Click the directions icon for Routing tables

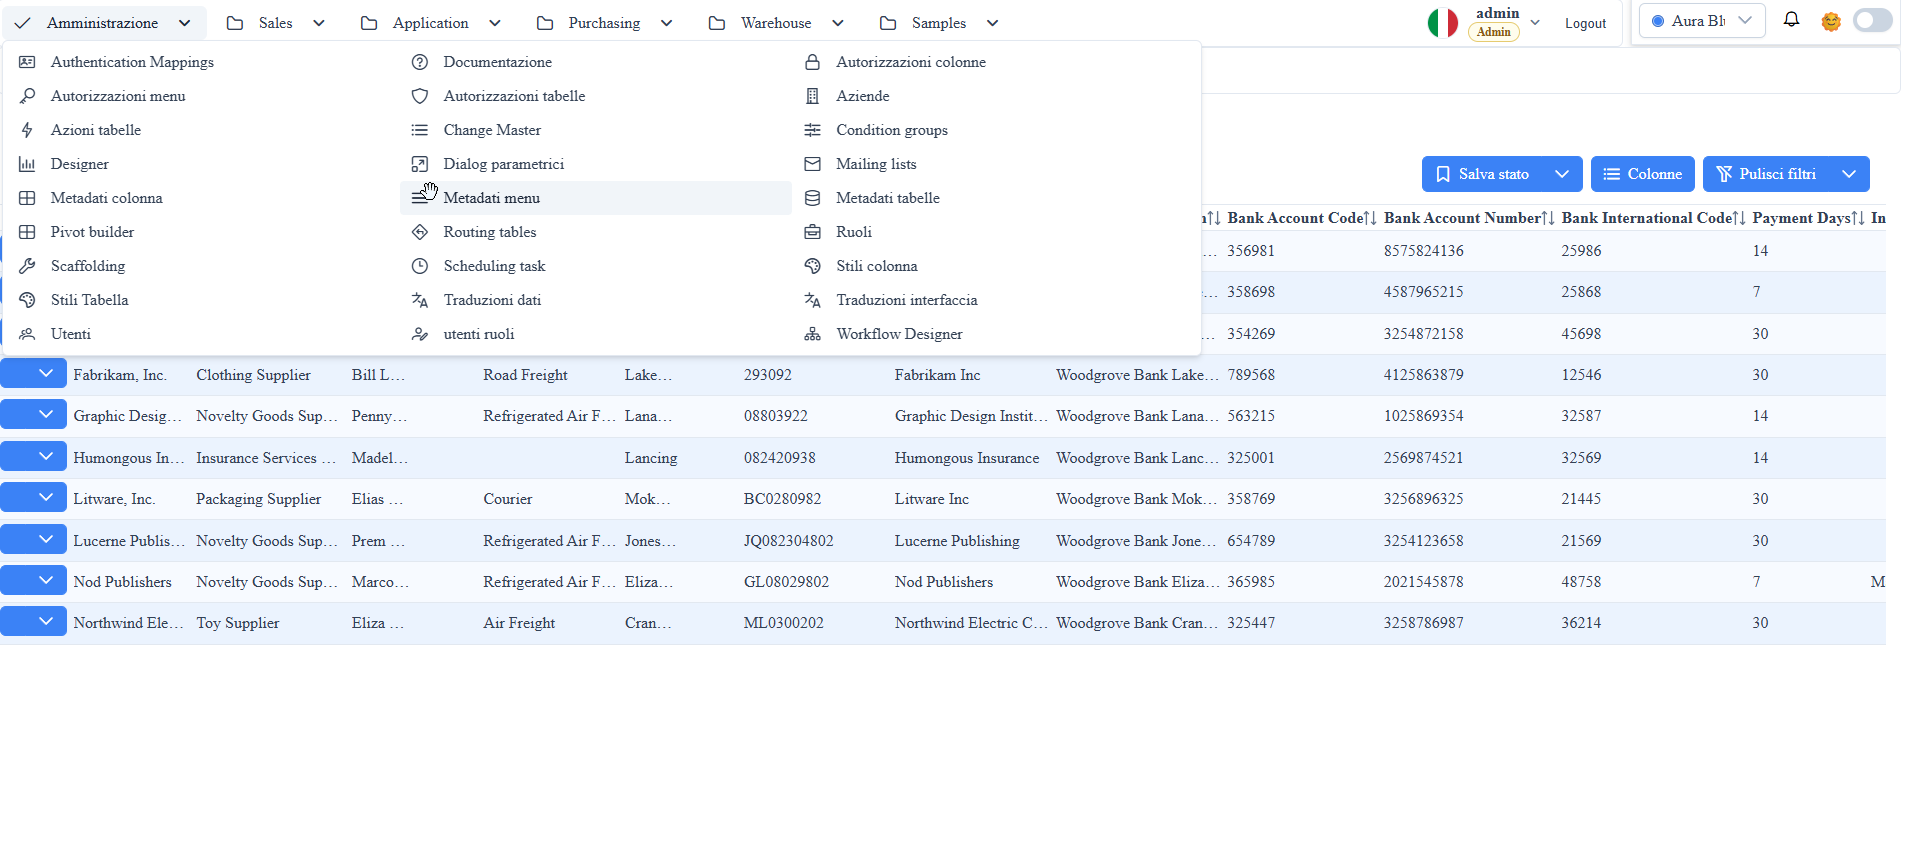[420, 232]
